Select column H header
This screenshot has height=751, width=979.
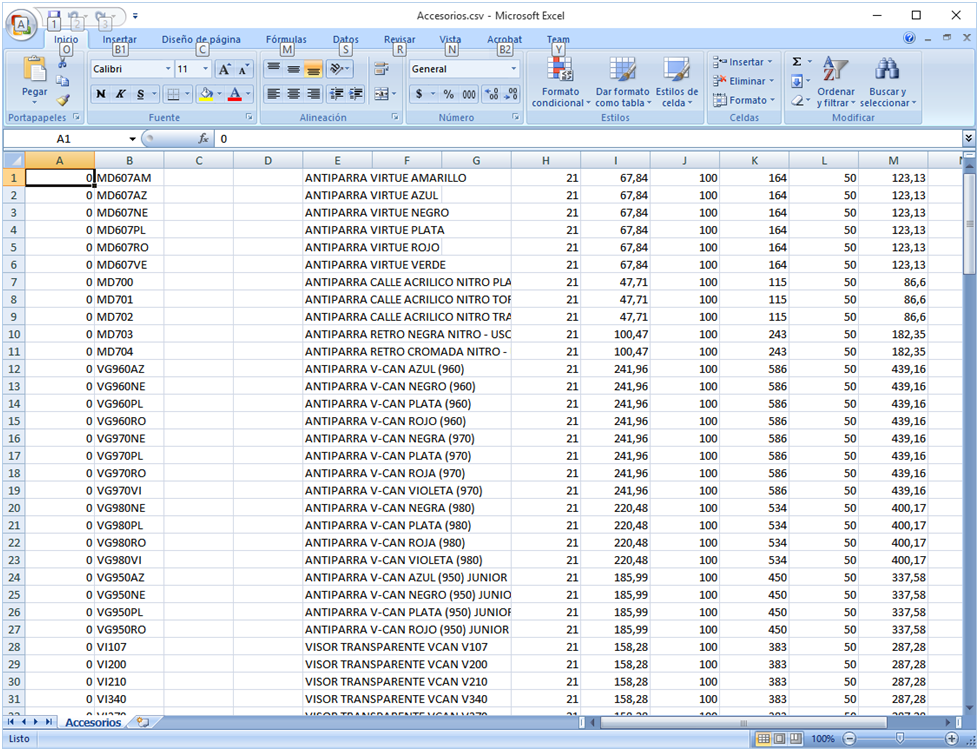click(546, 160)
